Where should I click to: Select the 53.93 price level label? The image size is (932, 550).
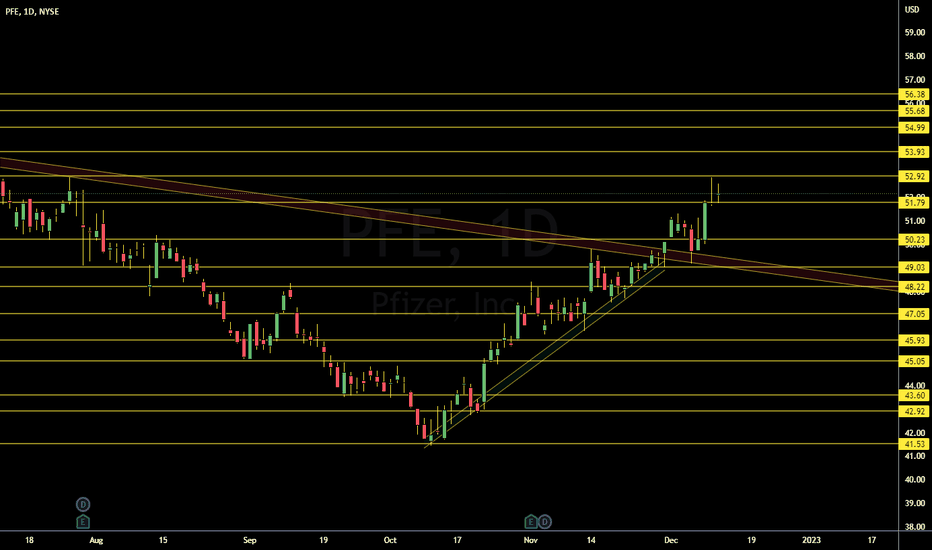pyautogui.click(x=914, y=152)
